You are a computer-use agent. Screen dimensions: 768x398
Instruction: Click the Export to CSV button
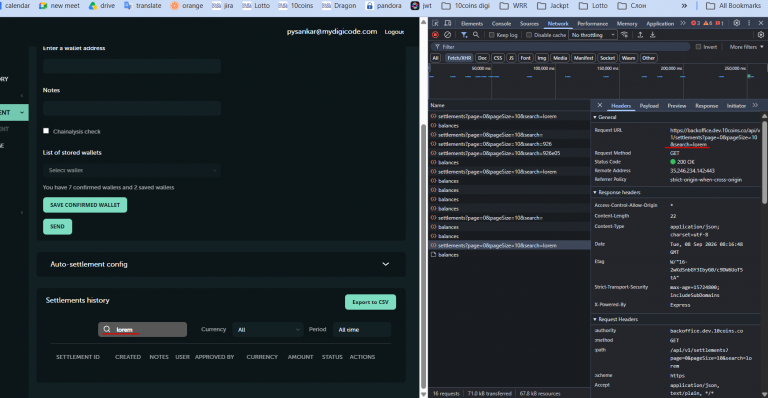(370, 302)
